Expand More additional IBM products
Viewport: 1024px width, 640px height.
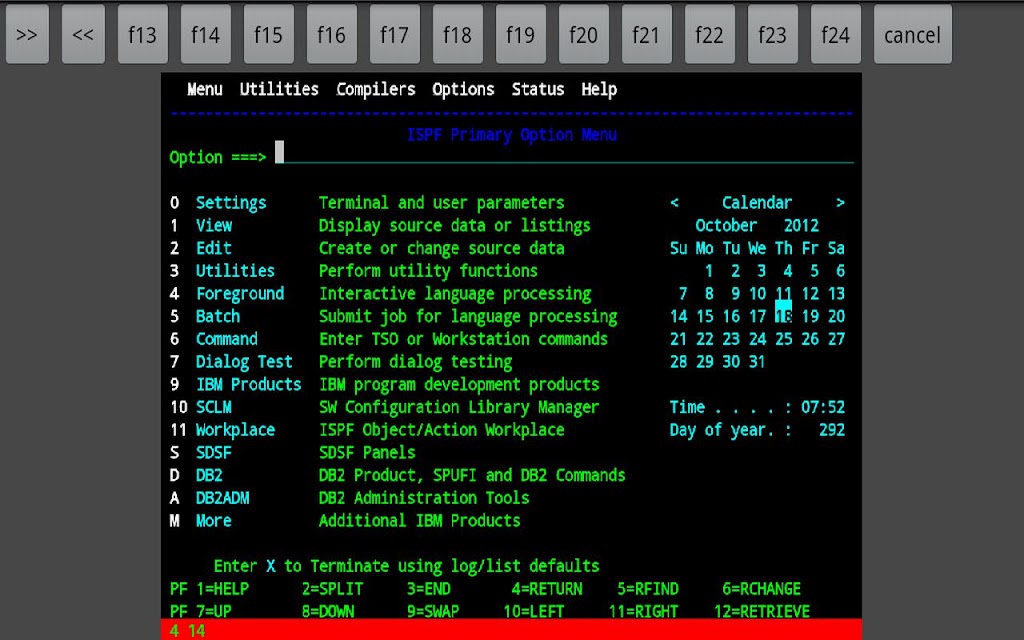tap(213, 521)
